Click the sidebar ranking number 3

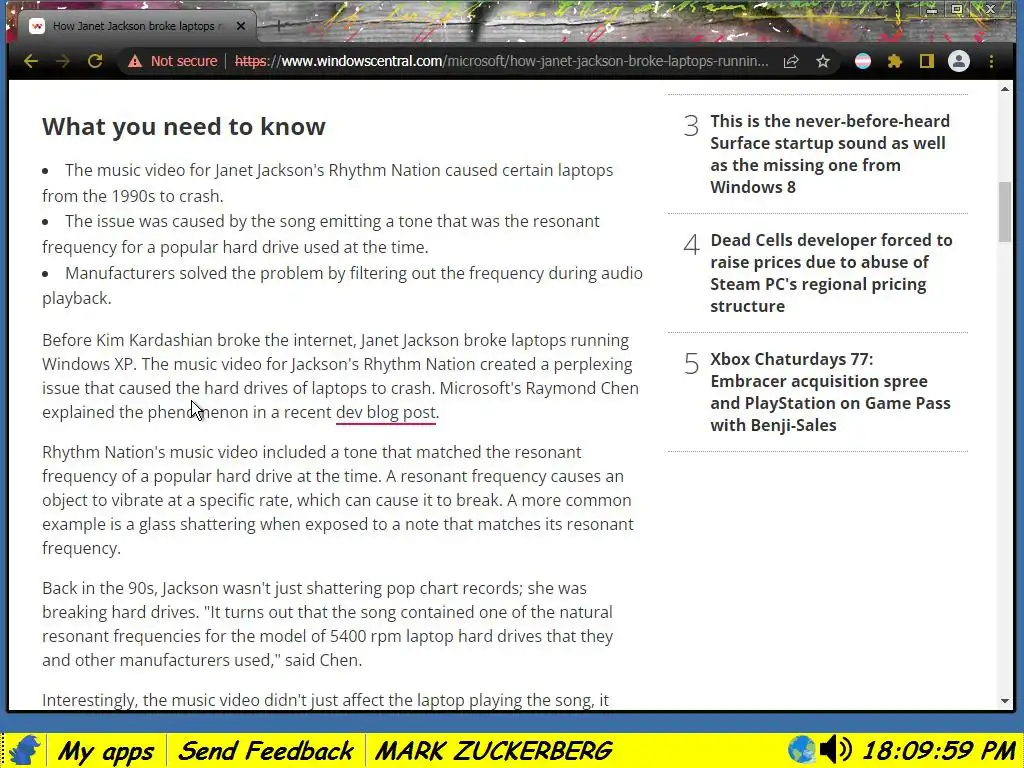tap(691, 125)
